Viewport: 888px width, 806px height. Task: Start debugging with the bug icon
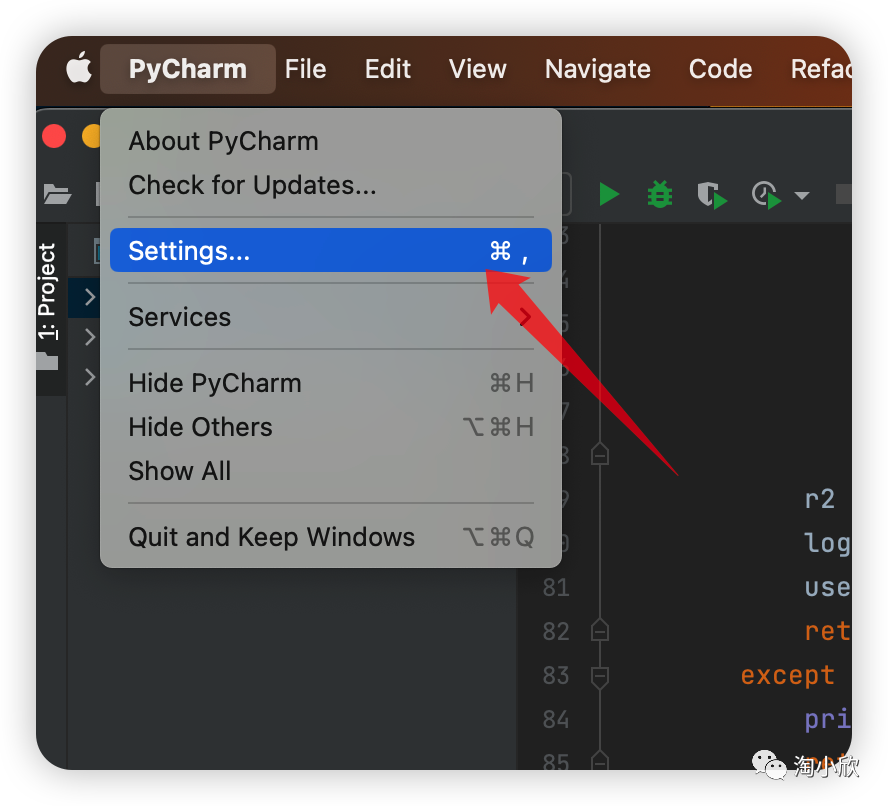tap(660, 194)
